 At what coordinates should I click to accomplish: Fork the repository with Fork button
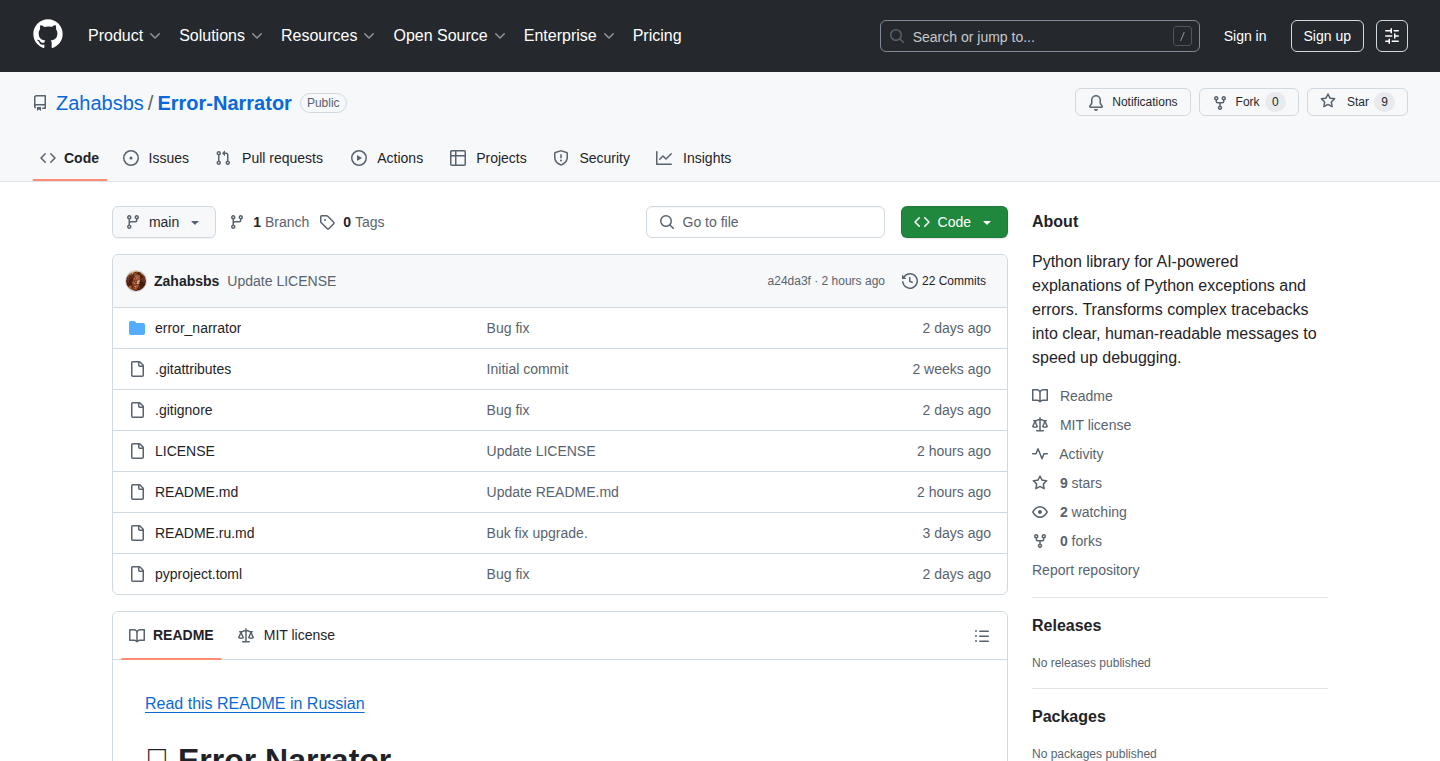tap(1249, 102)
